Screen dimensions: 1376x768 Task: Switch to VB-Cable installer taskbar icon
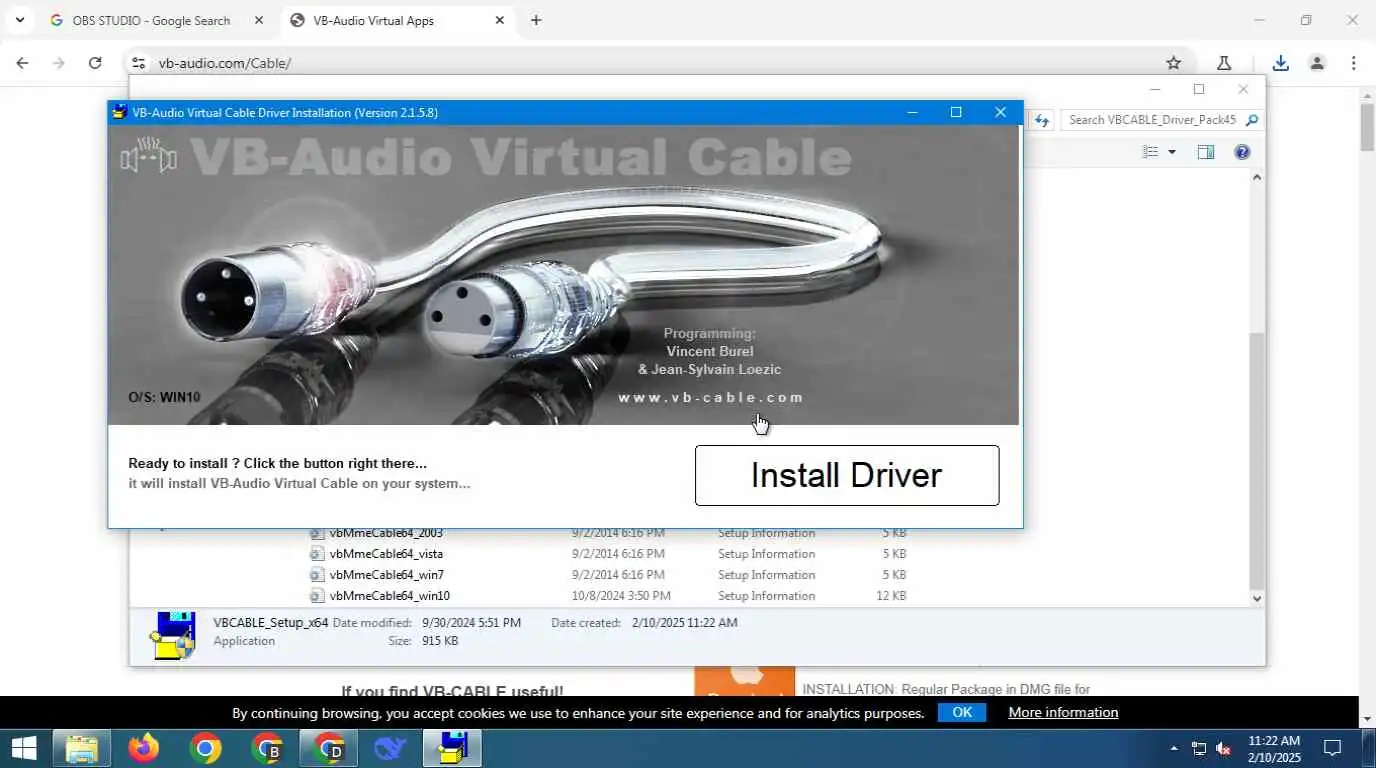click(452, 748)
